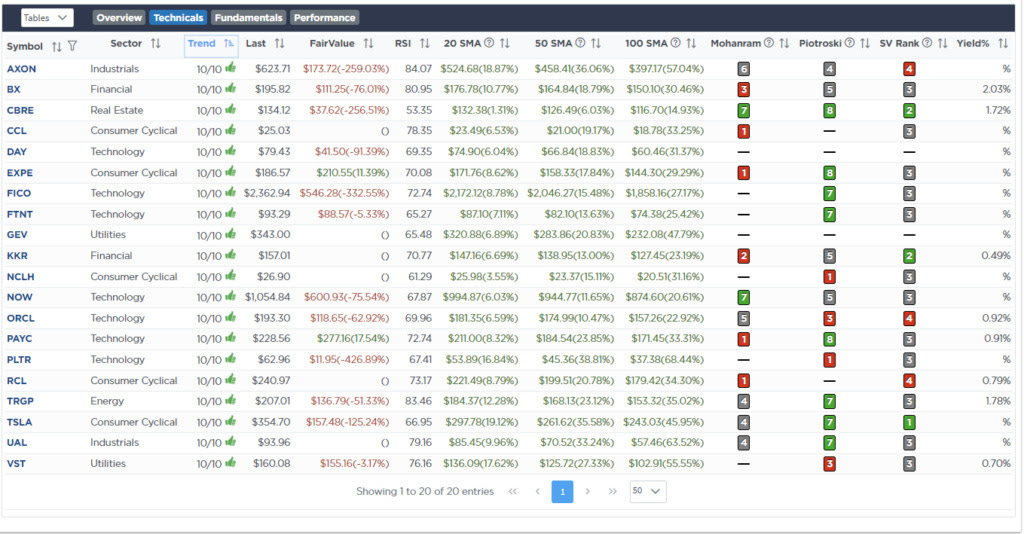Screen dimensions: 1024x534
Task: Click the 'Showing 1 to 20 of 20 entries' text
Action: pos(425,492)
